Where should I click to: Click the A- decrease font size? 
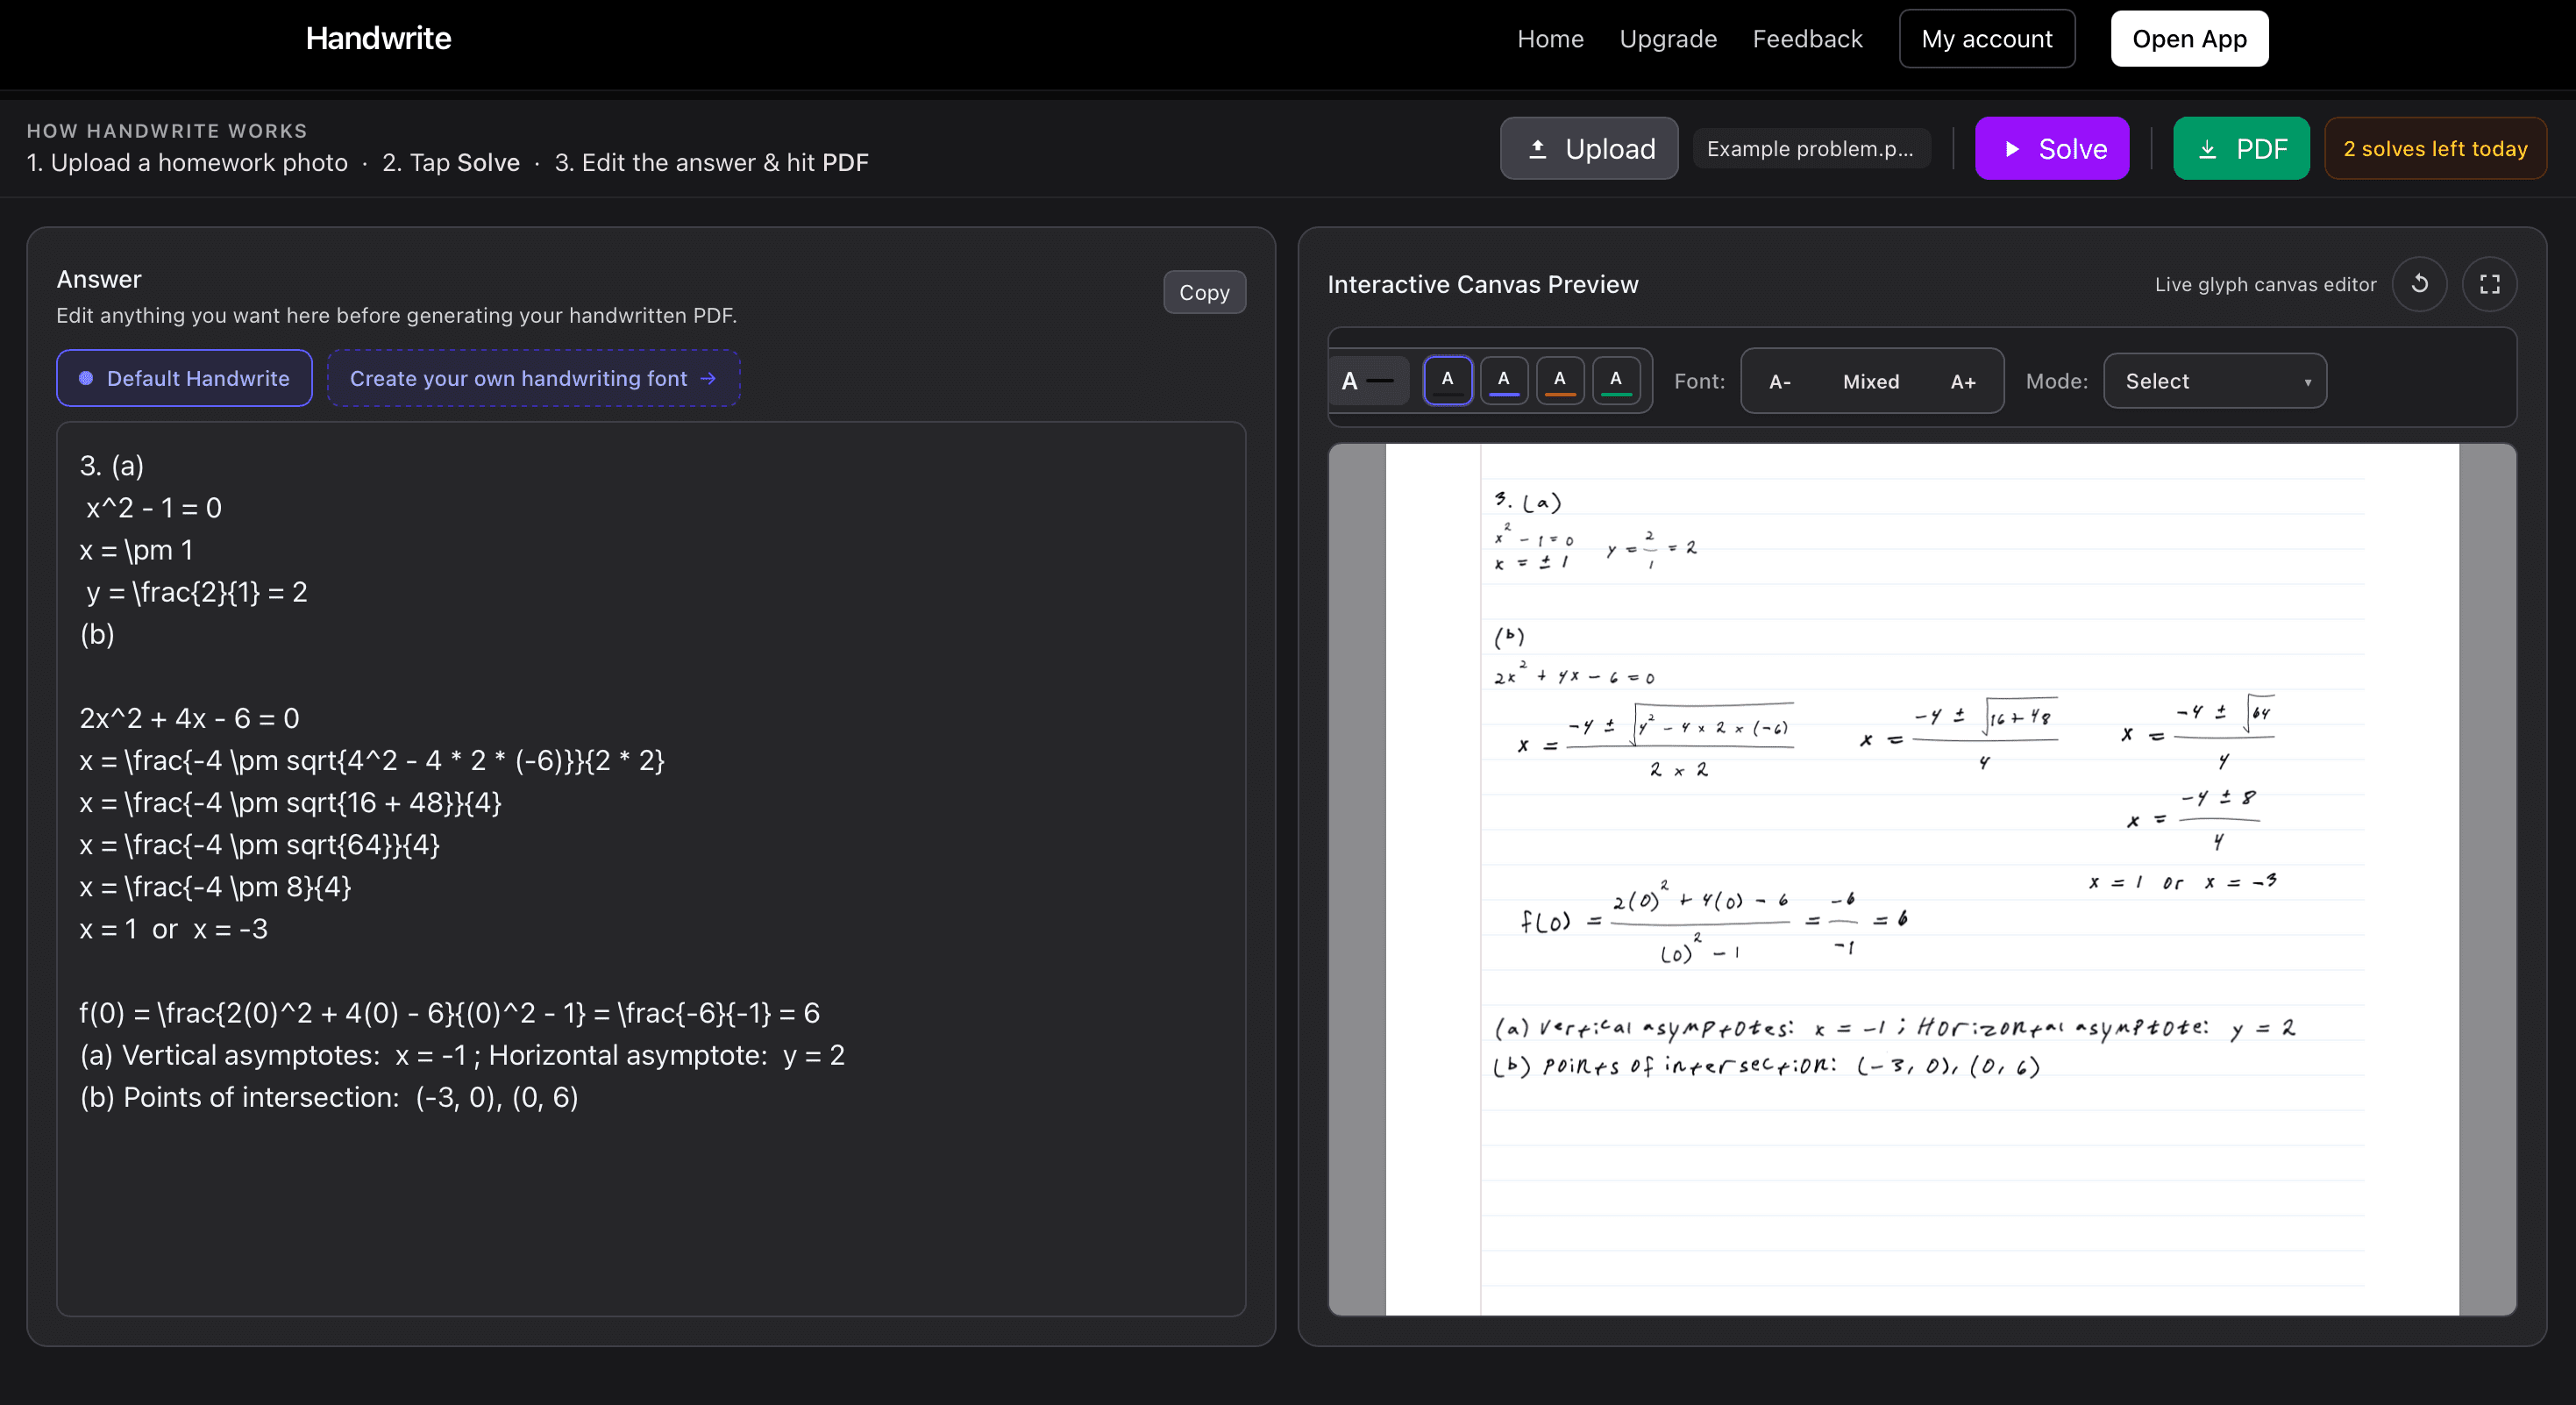click(x=1780, y=381)
